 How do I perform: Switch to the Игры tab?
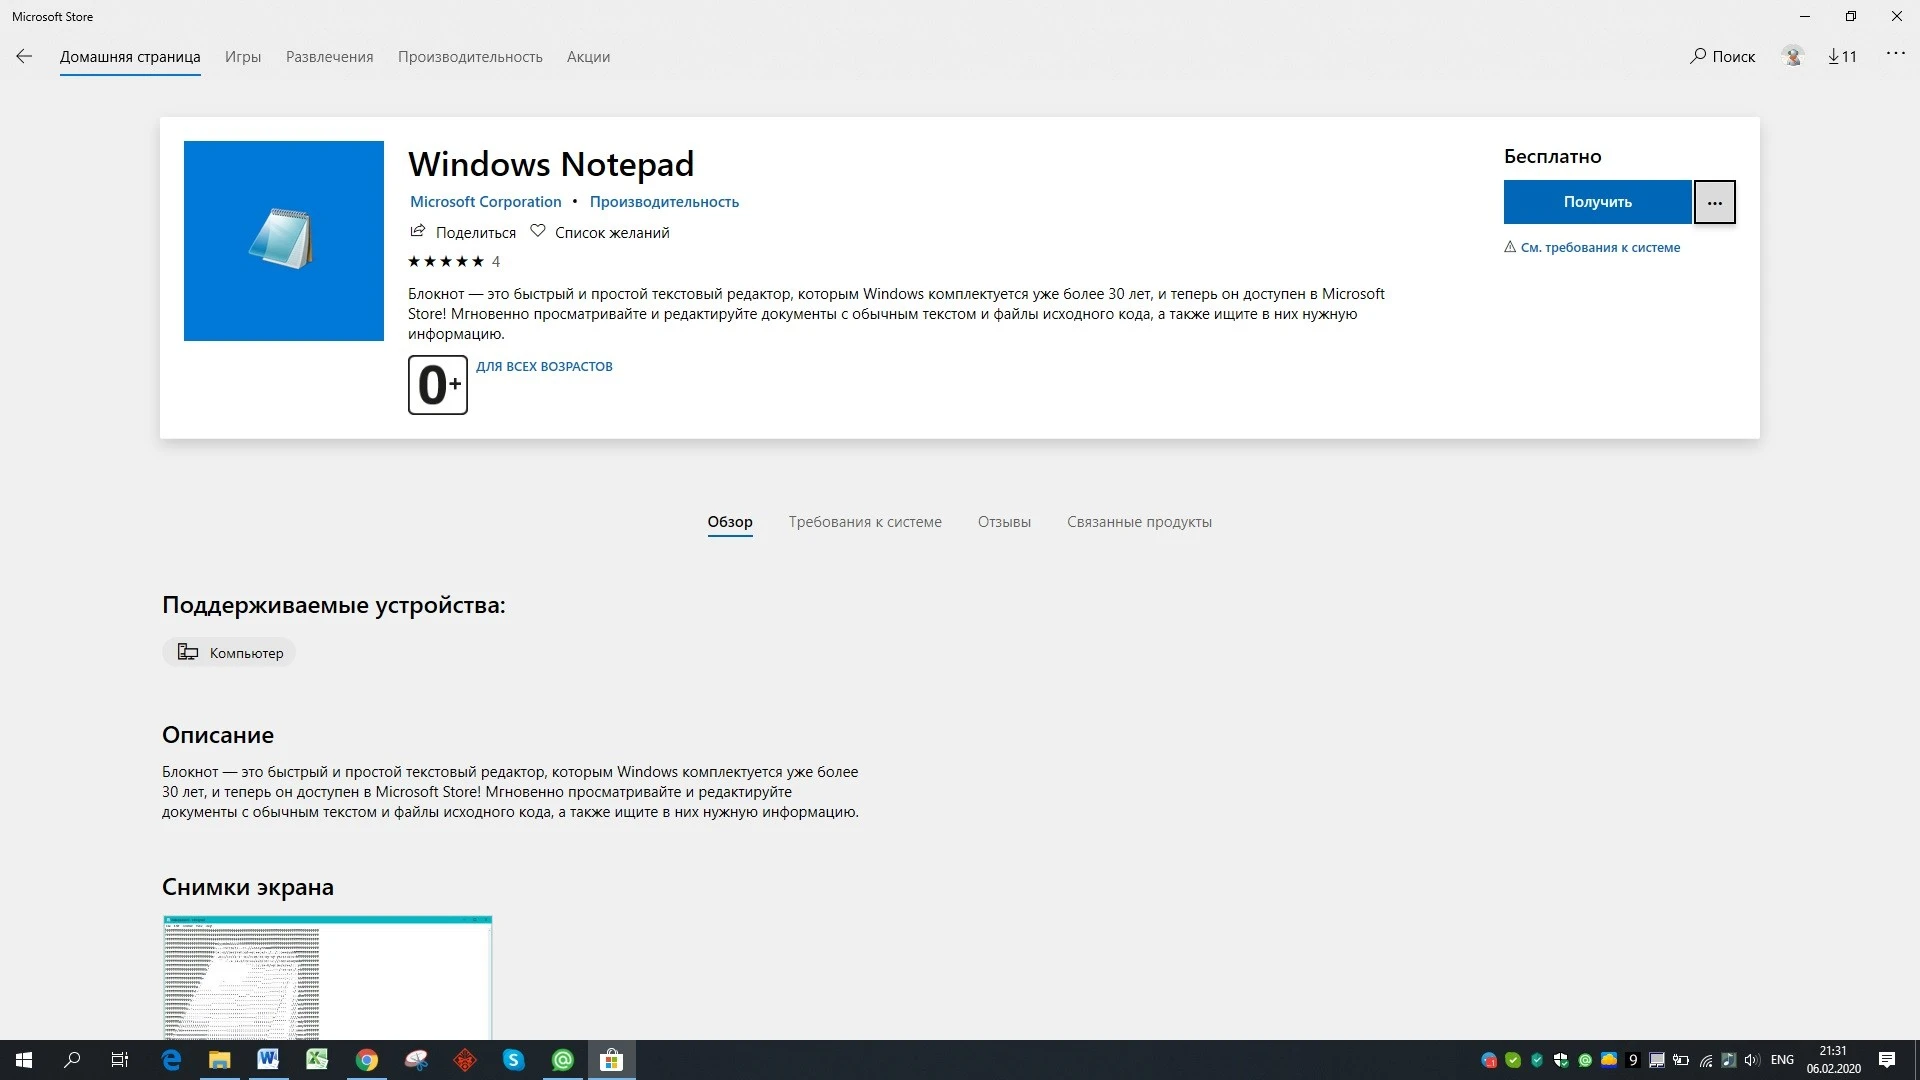(x=243, y=57)
